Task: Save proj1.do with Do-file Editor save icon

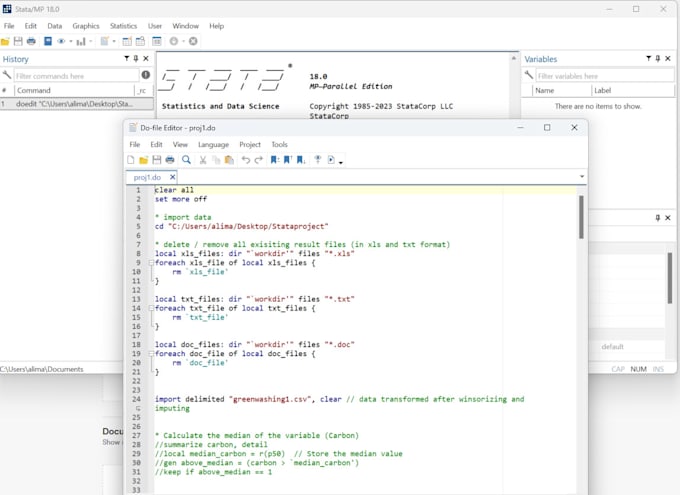Action: [157, 160]
